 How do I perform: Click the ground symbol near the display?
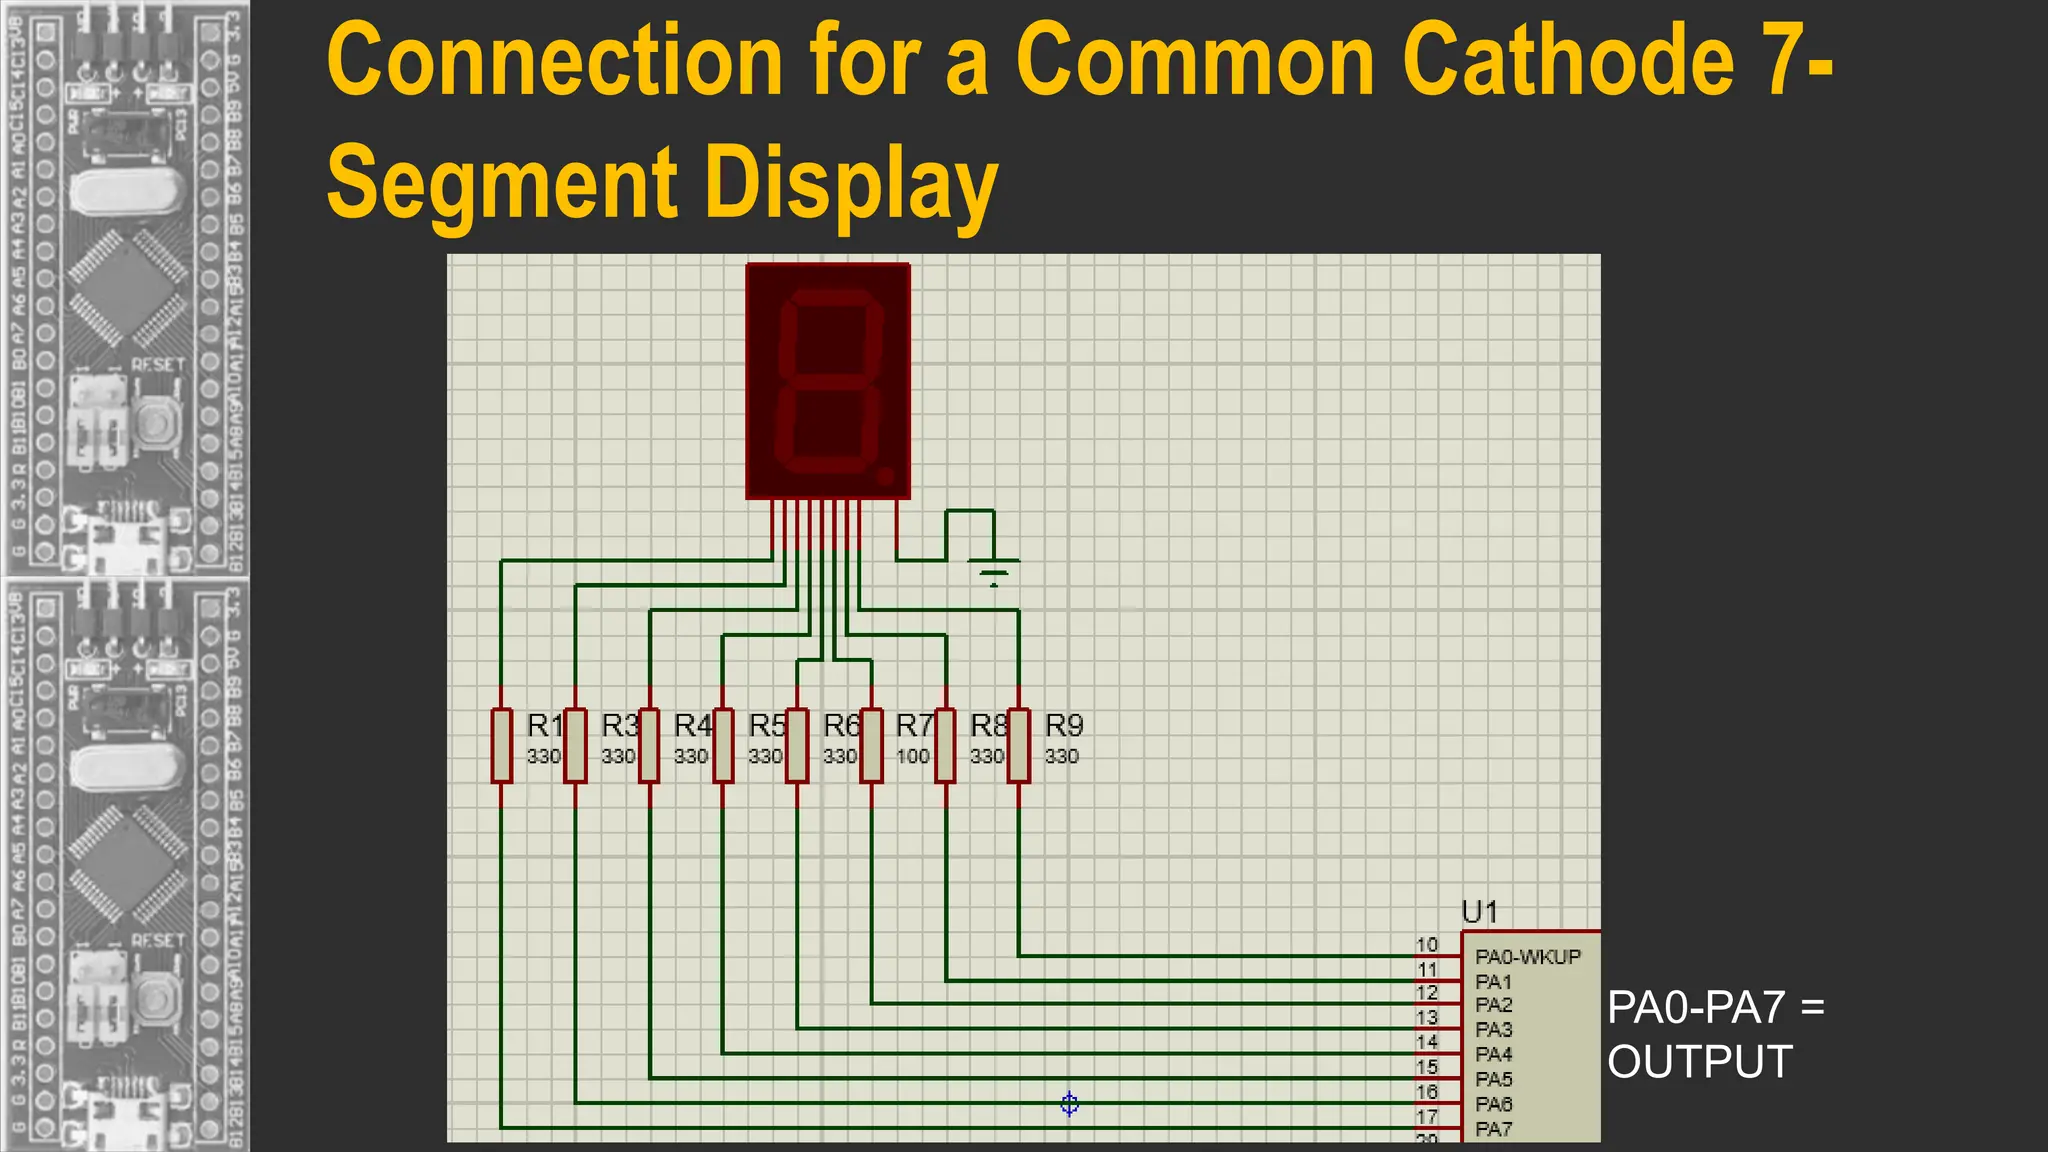994,572
